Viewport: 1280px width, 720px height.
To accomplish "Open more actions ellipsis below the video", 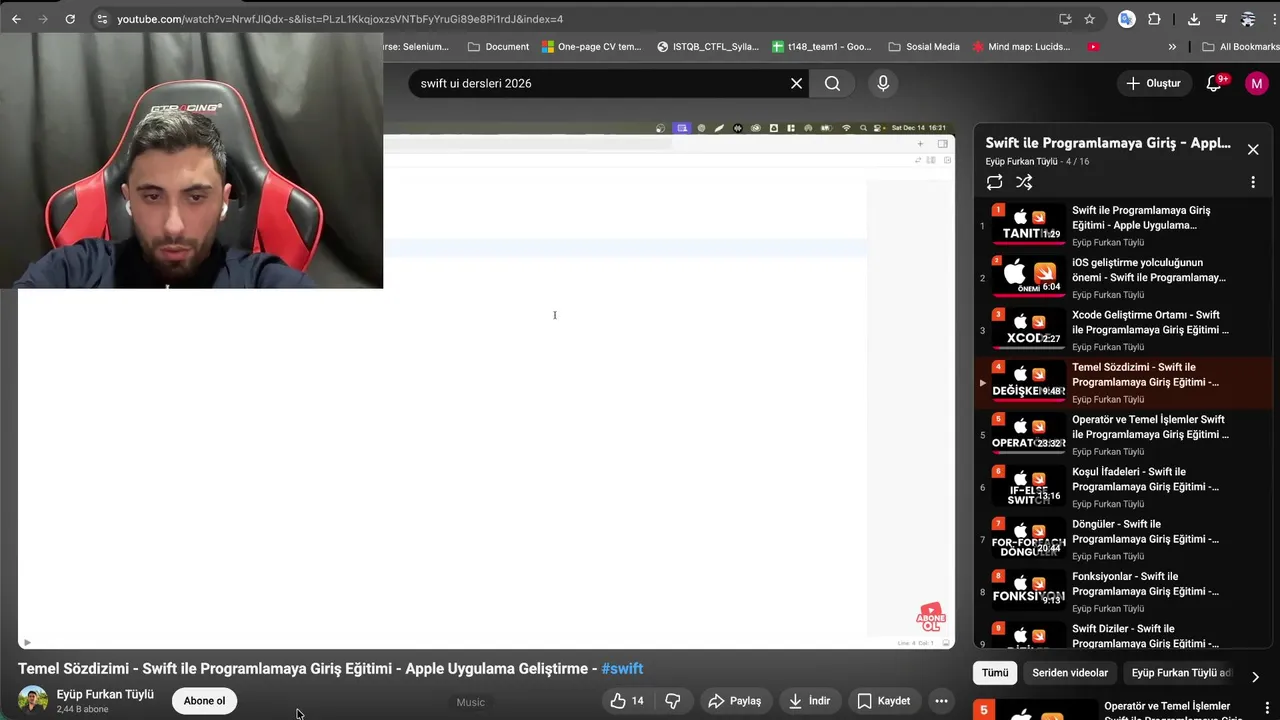I will (941, 701).
